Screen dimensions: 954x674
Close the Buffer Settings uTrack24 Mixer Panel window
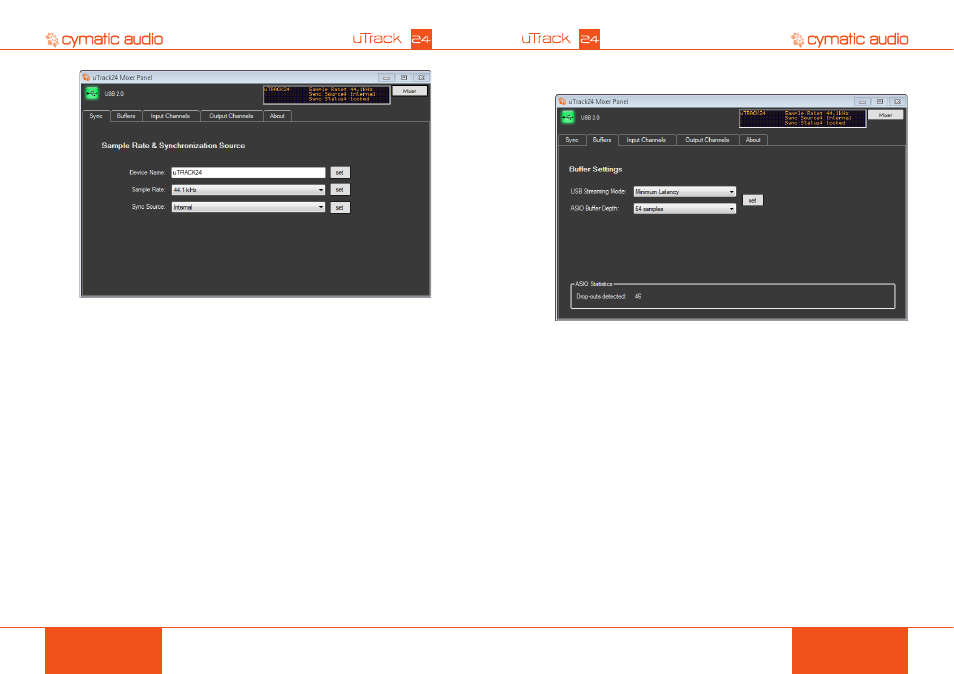897,102
